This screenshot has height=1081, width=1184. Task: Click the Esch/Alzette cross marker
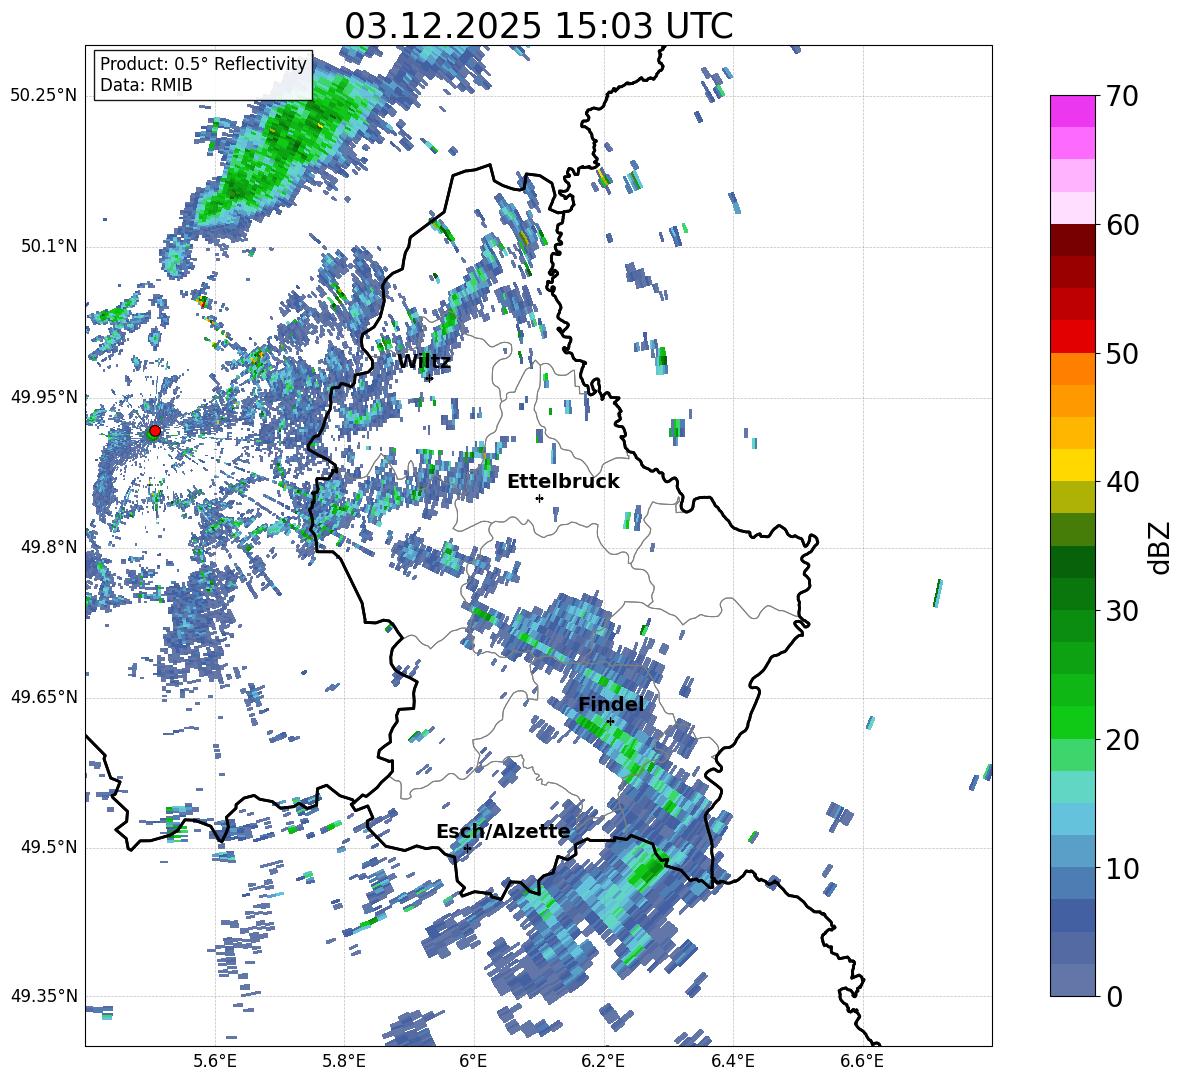467,848
